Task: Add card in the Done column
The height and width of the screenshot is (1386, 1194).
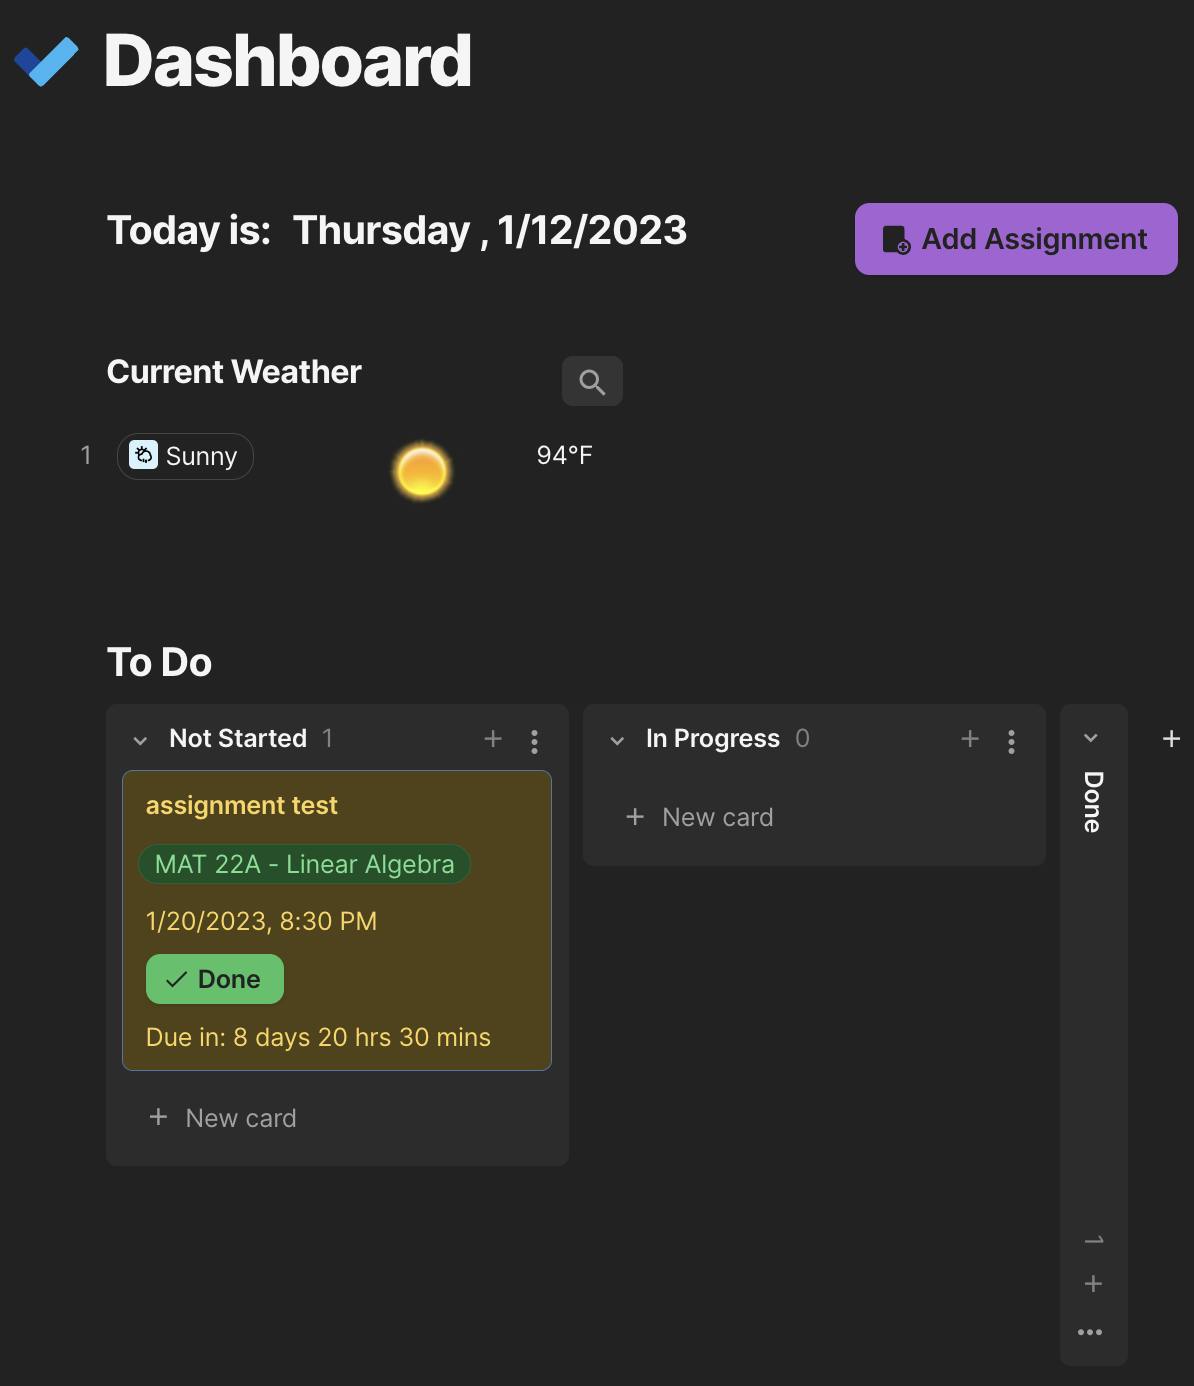Action: [1093, 1284]
